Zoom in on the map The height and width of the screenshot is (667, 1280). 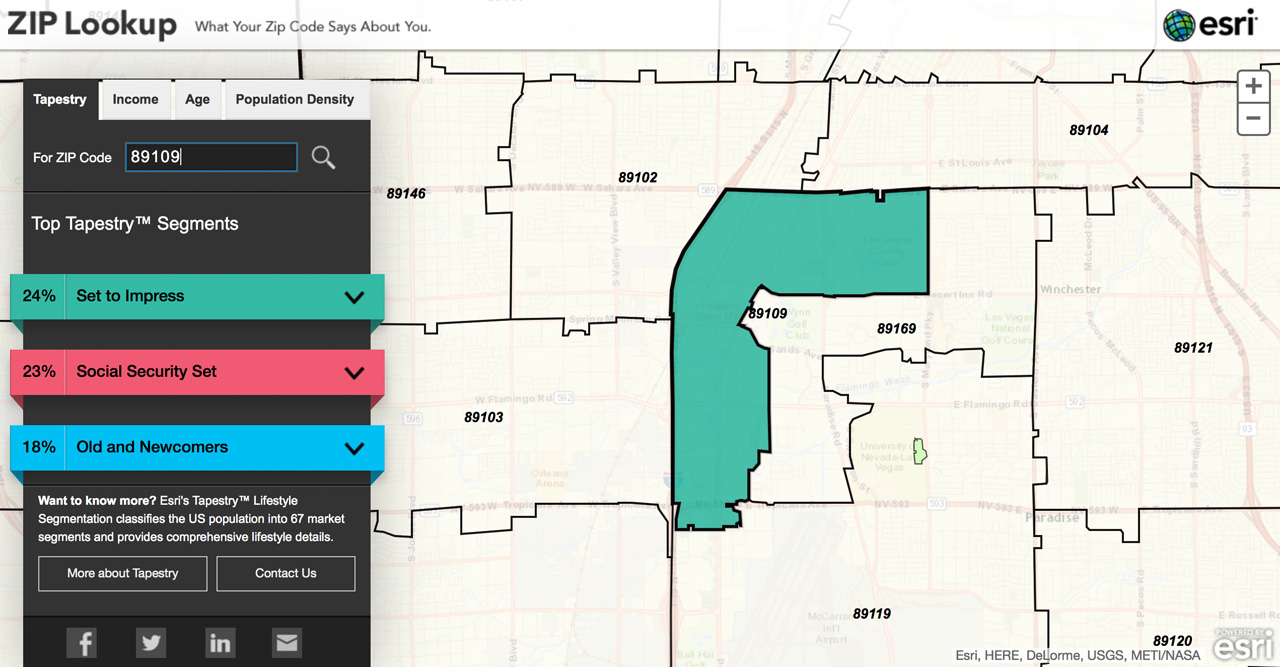1253,86
